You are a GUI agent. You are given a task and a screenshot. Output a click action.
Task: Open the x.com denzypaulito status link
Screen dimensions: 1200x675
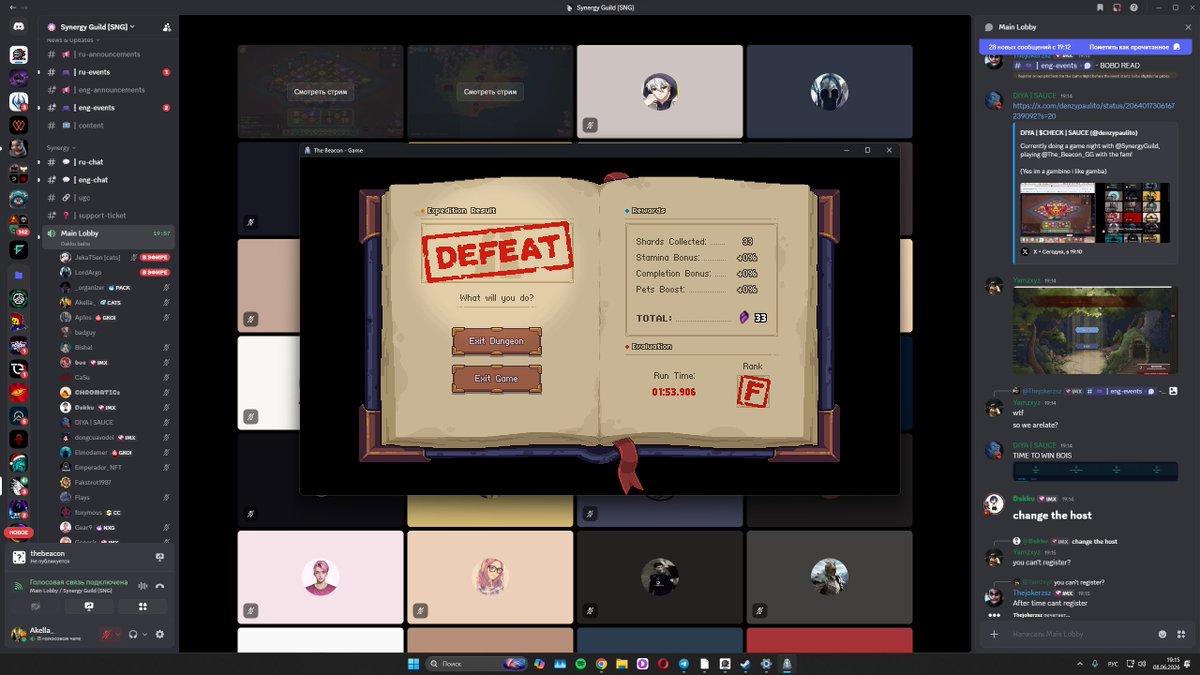pyautogui.click(x=1094, y=110)
